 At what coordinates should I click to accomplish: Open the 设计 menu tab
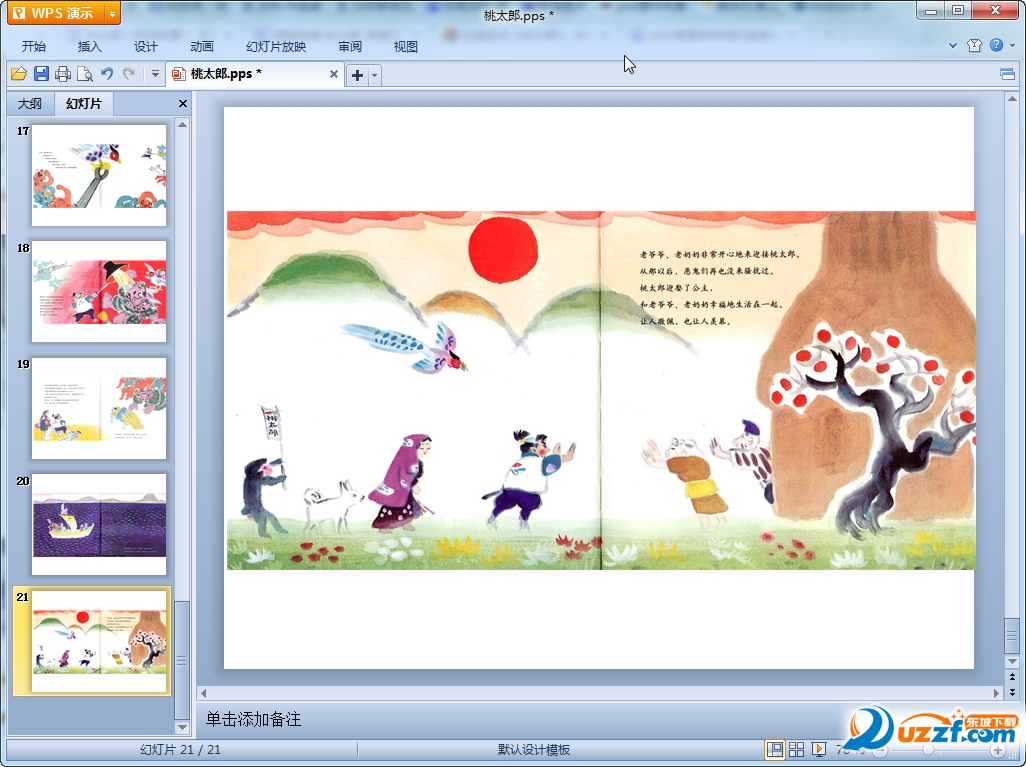pos(146,46)
